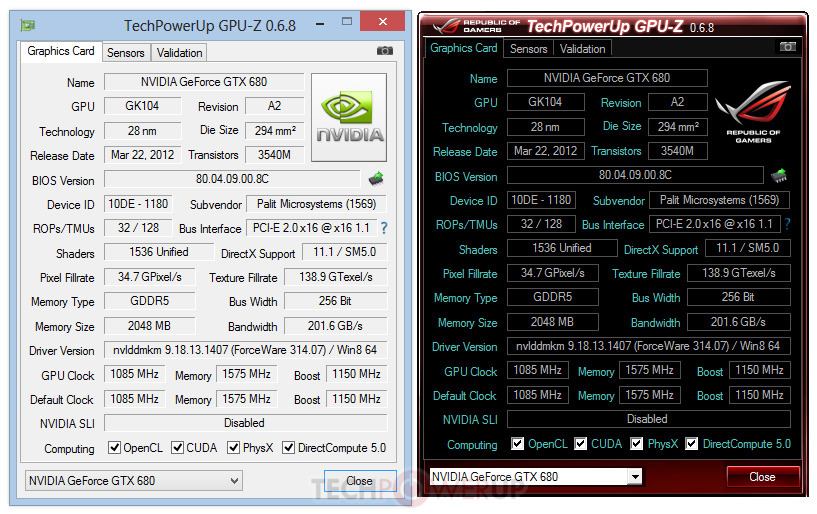Click the 1536 Unified shaders value in ROG window
Viewport: 817px width, 514px height.
tap(562, 248)
